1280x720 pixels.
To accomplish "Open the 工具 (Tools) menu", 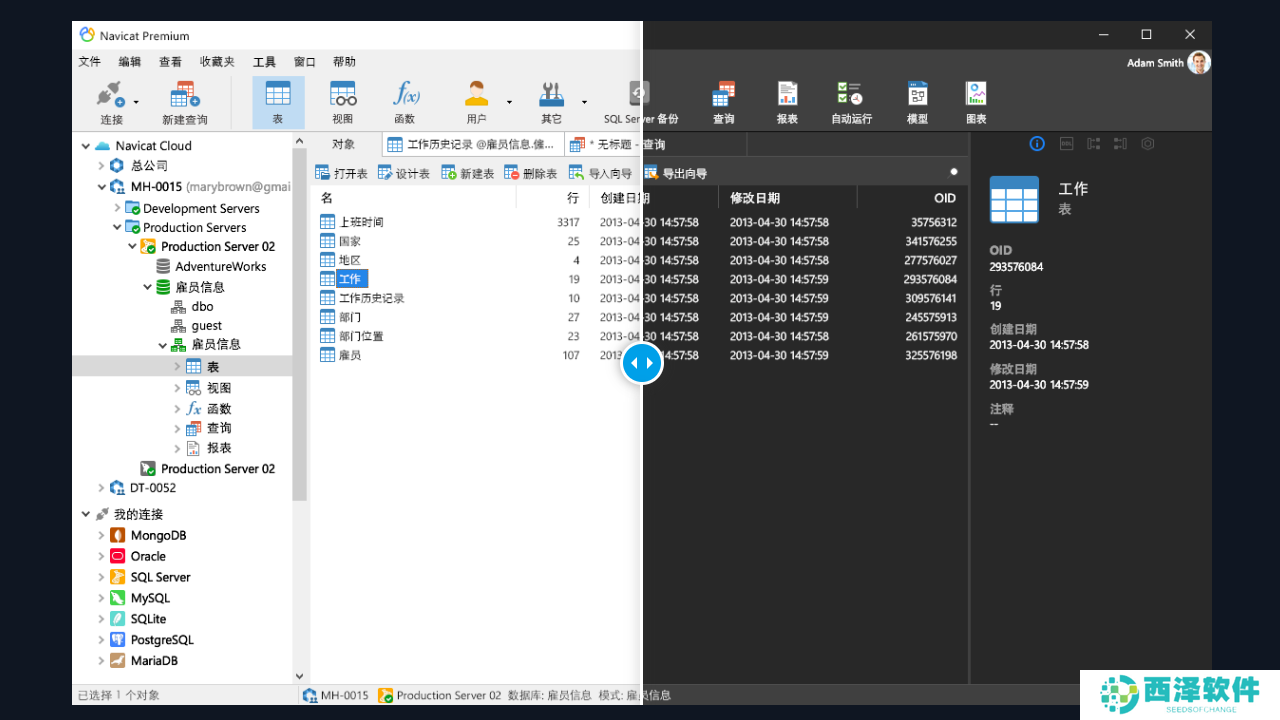I will tap(264, 62).
